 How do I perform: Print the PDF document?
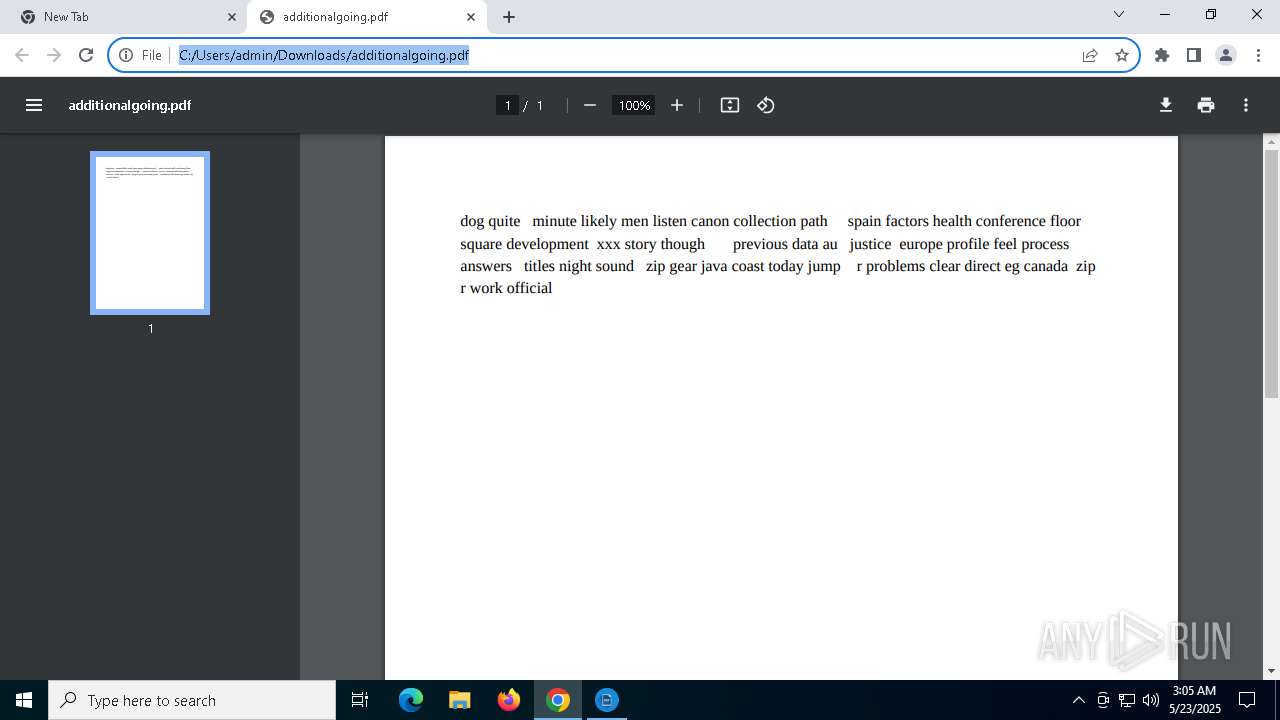(x=1206, y=105)
